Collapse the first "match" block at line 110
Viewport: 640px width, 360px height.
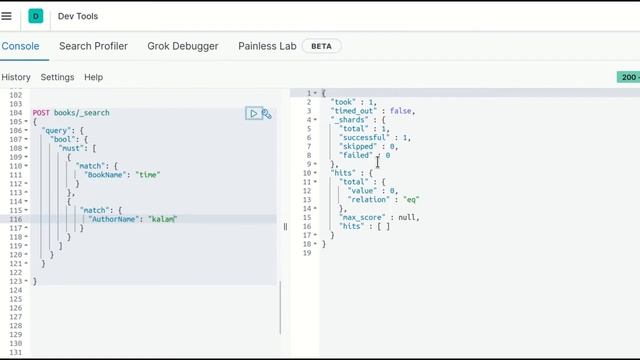tap(26, 166)
